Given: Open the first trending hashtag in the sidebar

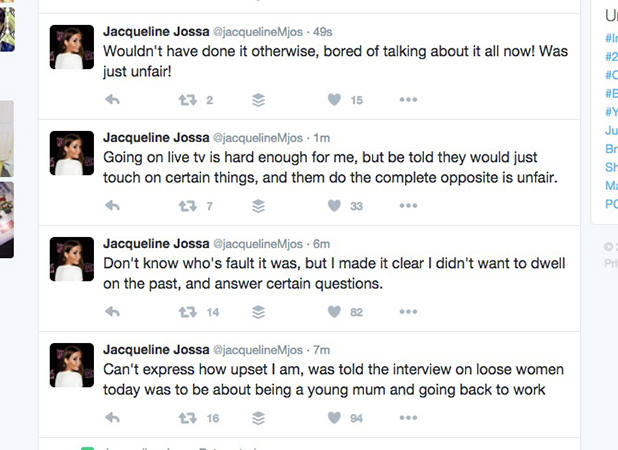Looking at the screenshot, I should pos(611,38).
